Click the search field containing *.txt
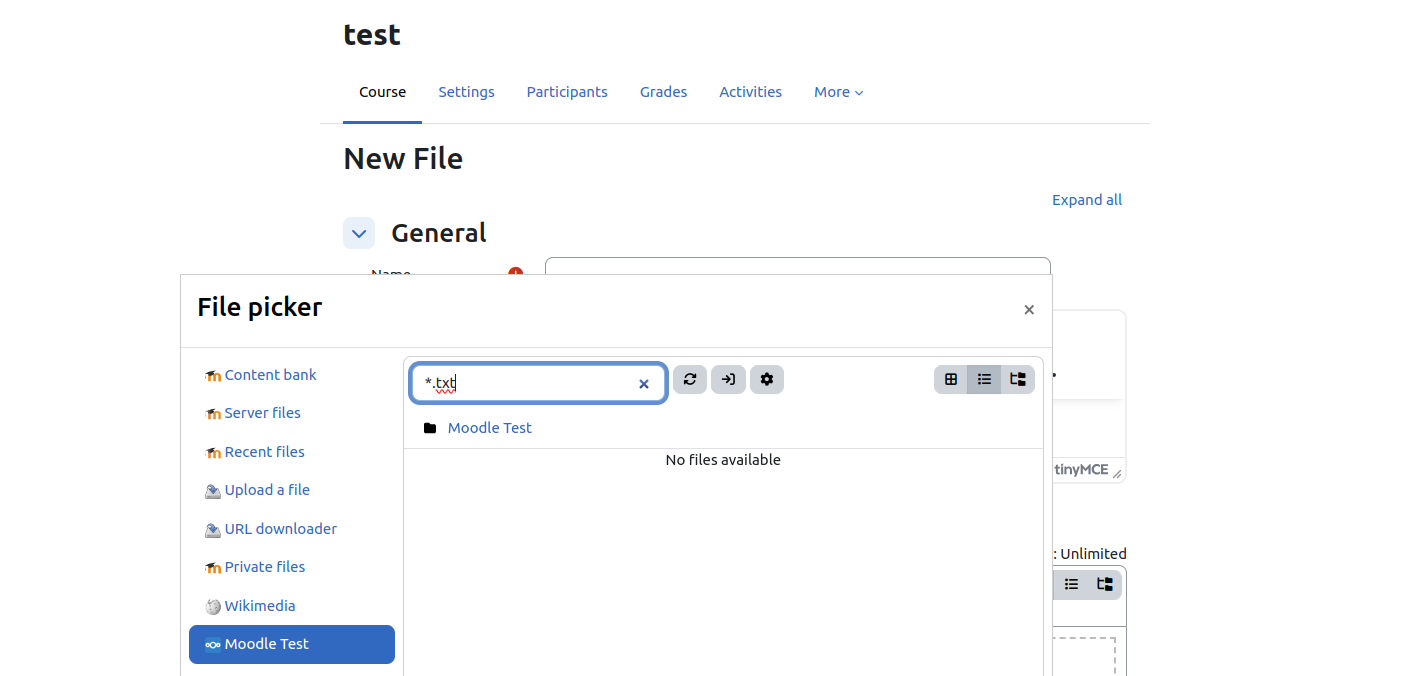The image size is (1411, 676). pos(538,383)
